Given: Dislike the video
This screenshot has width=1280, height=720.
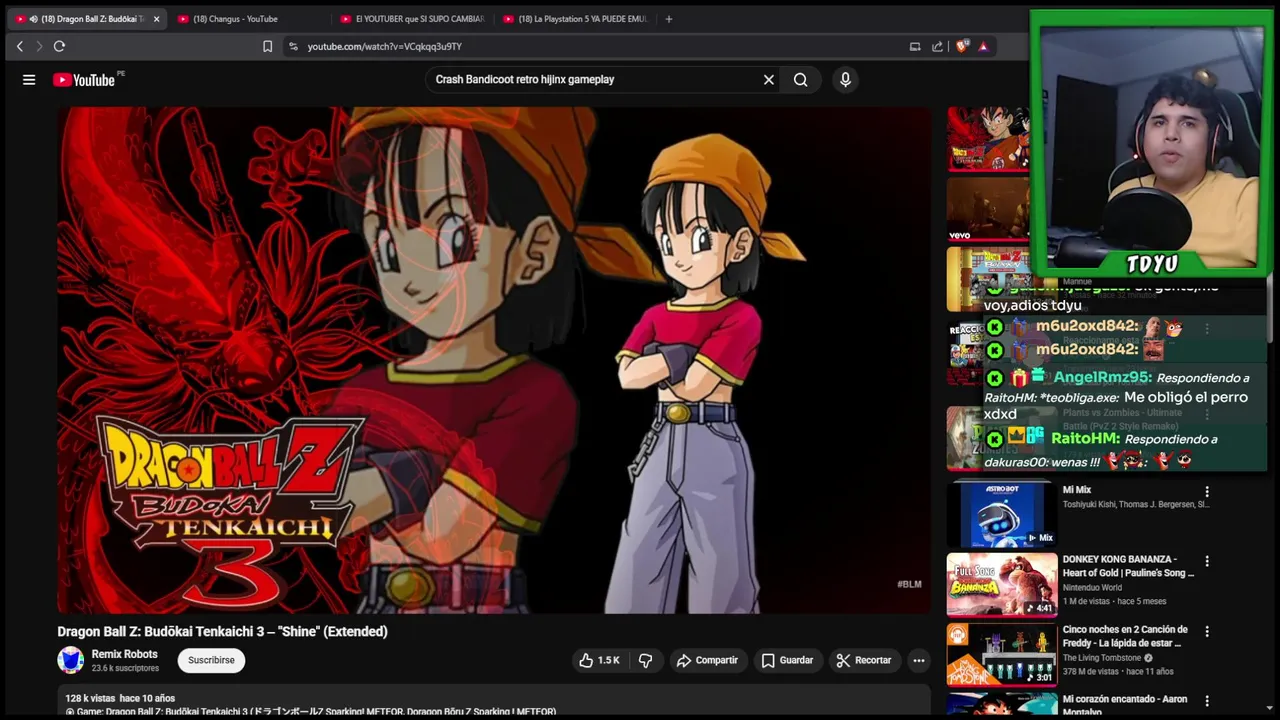Looking at the screenshot, I should coord(646,660).
